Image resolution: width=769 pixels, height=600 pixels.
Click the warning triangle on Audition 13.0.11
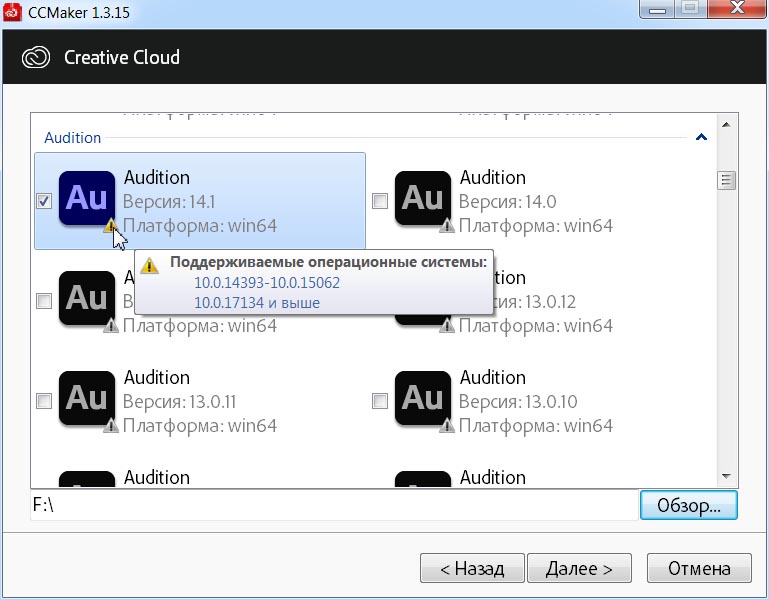(111, 425)
